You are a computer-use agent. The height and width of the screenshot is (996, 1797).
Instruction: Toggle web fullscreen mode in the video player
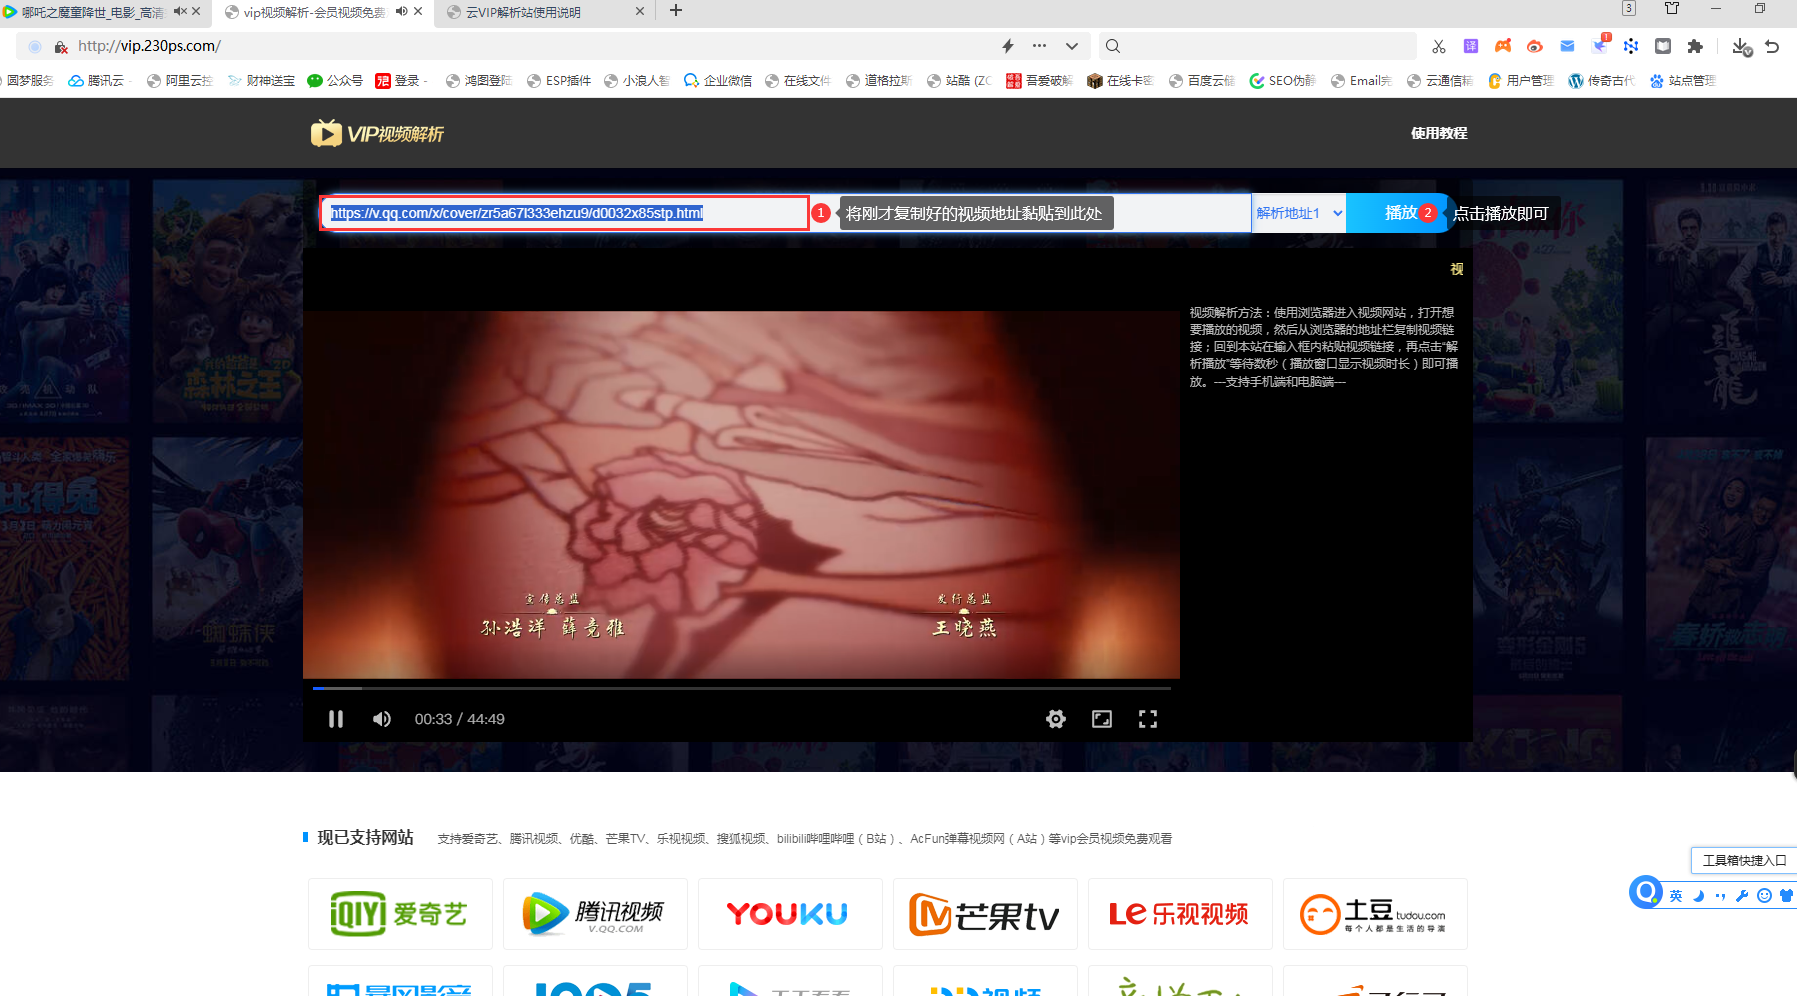pos(1102,719)
